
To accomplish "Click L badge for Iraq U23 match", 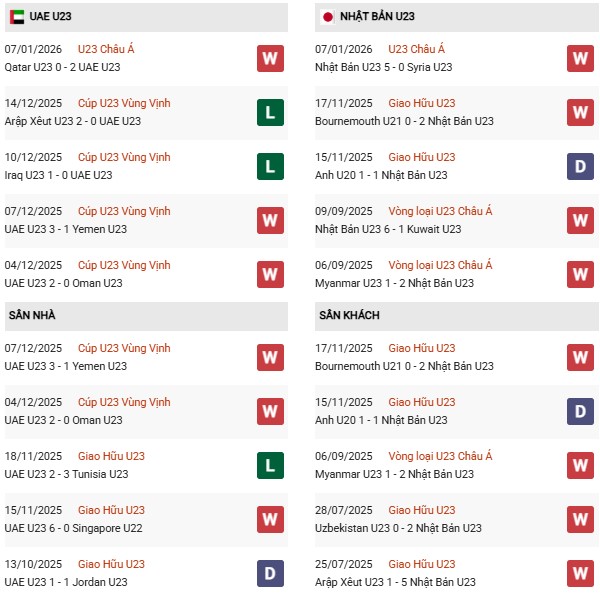I will coord(268,167).
